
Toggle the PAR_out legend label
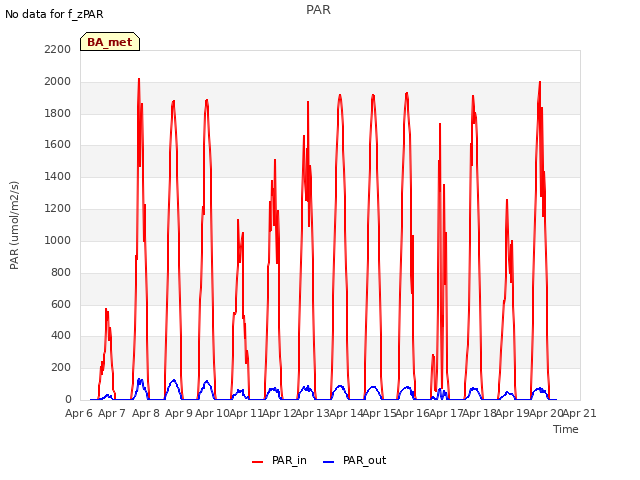(364, 460)
